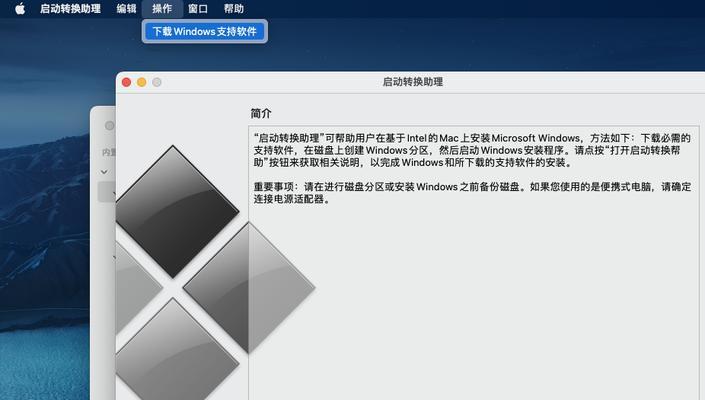Click the 启动转换助理 window title
705x400 pixels.
(413, 82)
